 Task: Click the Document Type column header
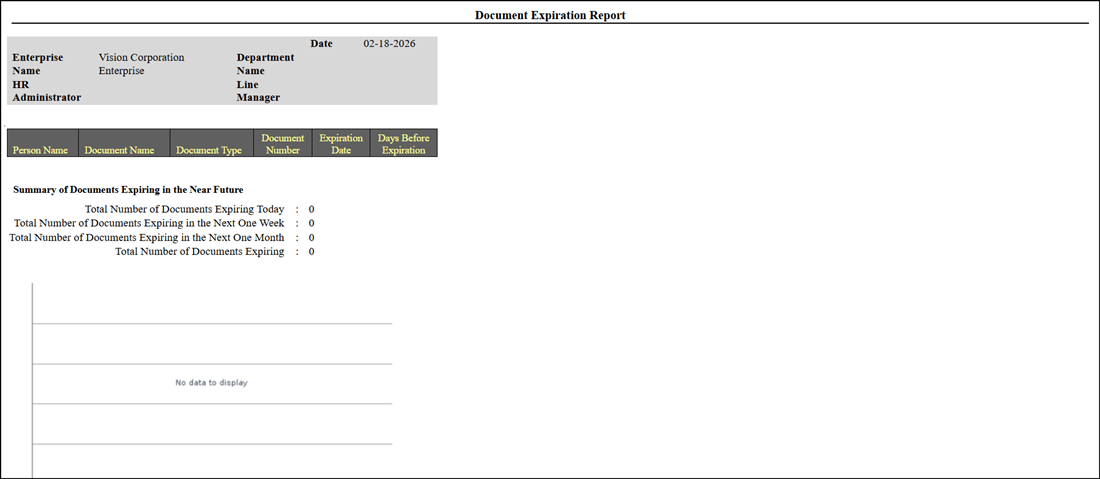pos(212,142)
